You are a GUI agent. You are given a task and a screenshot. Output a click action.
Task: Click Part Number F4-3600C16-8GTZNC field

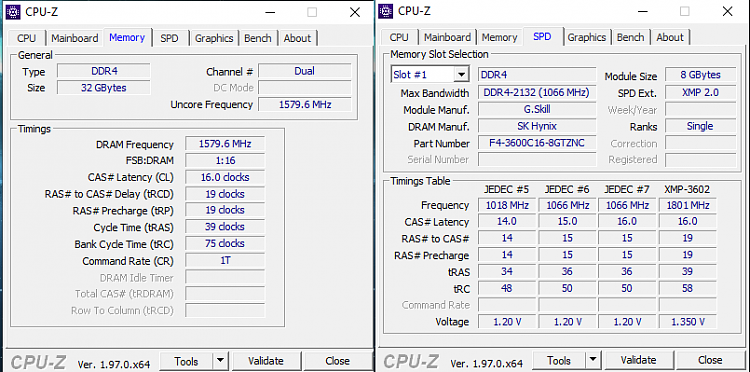pyautogui.click(x=537, y=143)
